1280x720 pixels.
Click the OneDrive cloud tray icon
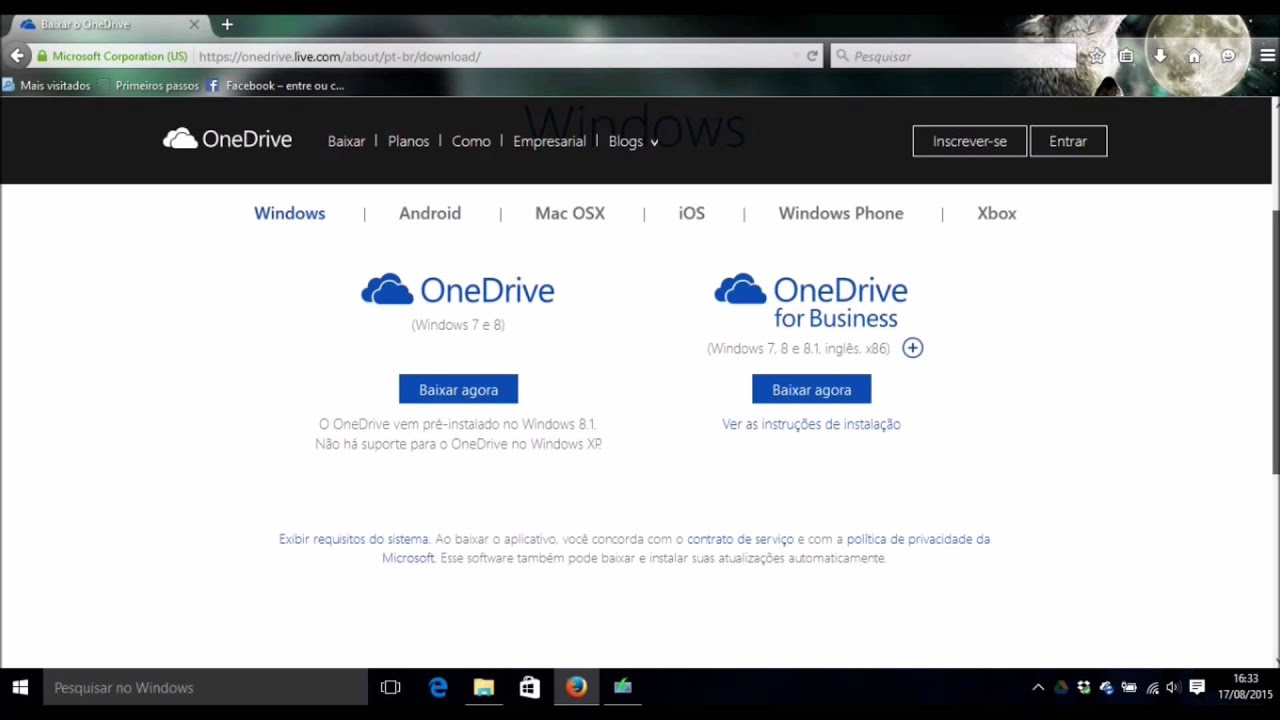point(1106,688)
